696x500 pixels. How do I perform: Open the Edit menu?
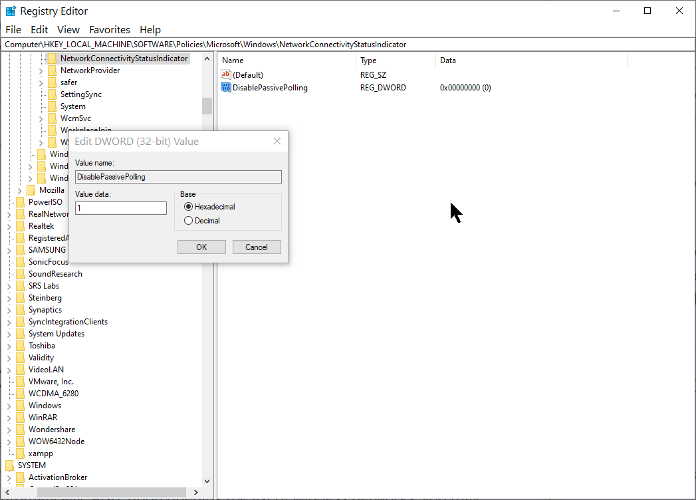pos(39,30)
